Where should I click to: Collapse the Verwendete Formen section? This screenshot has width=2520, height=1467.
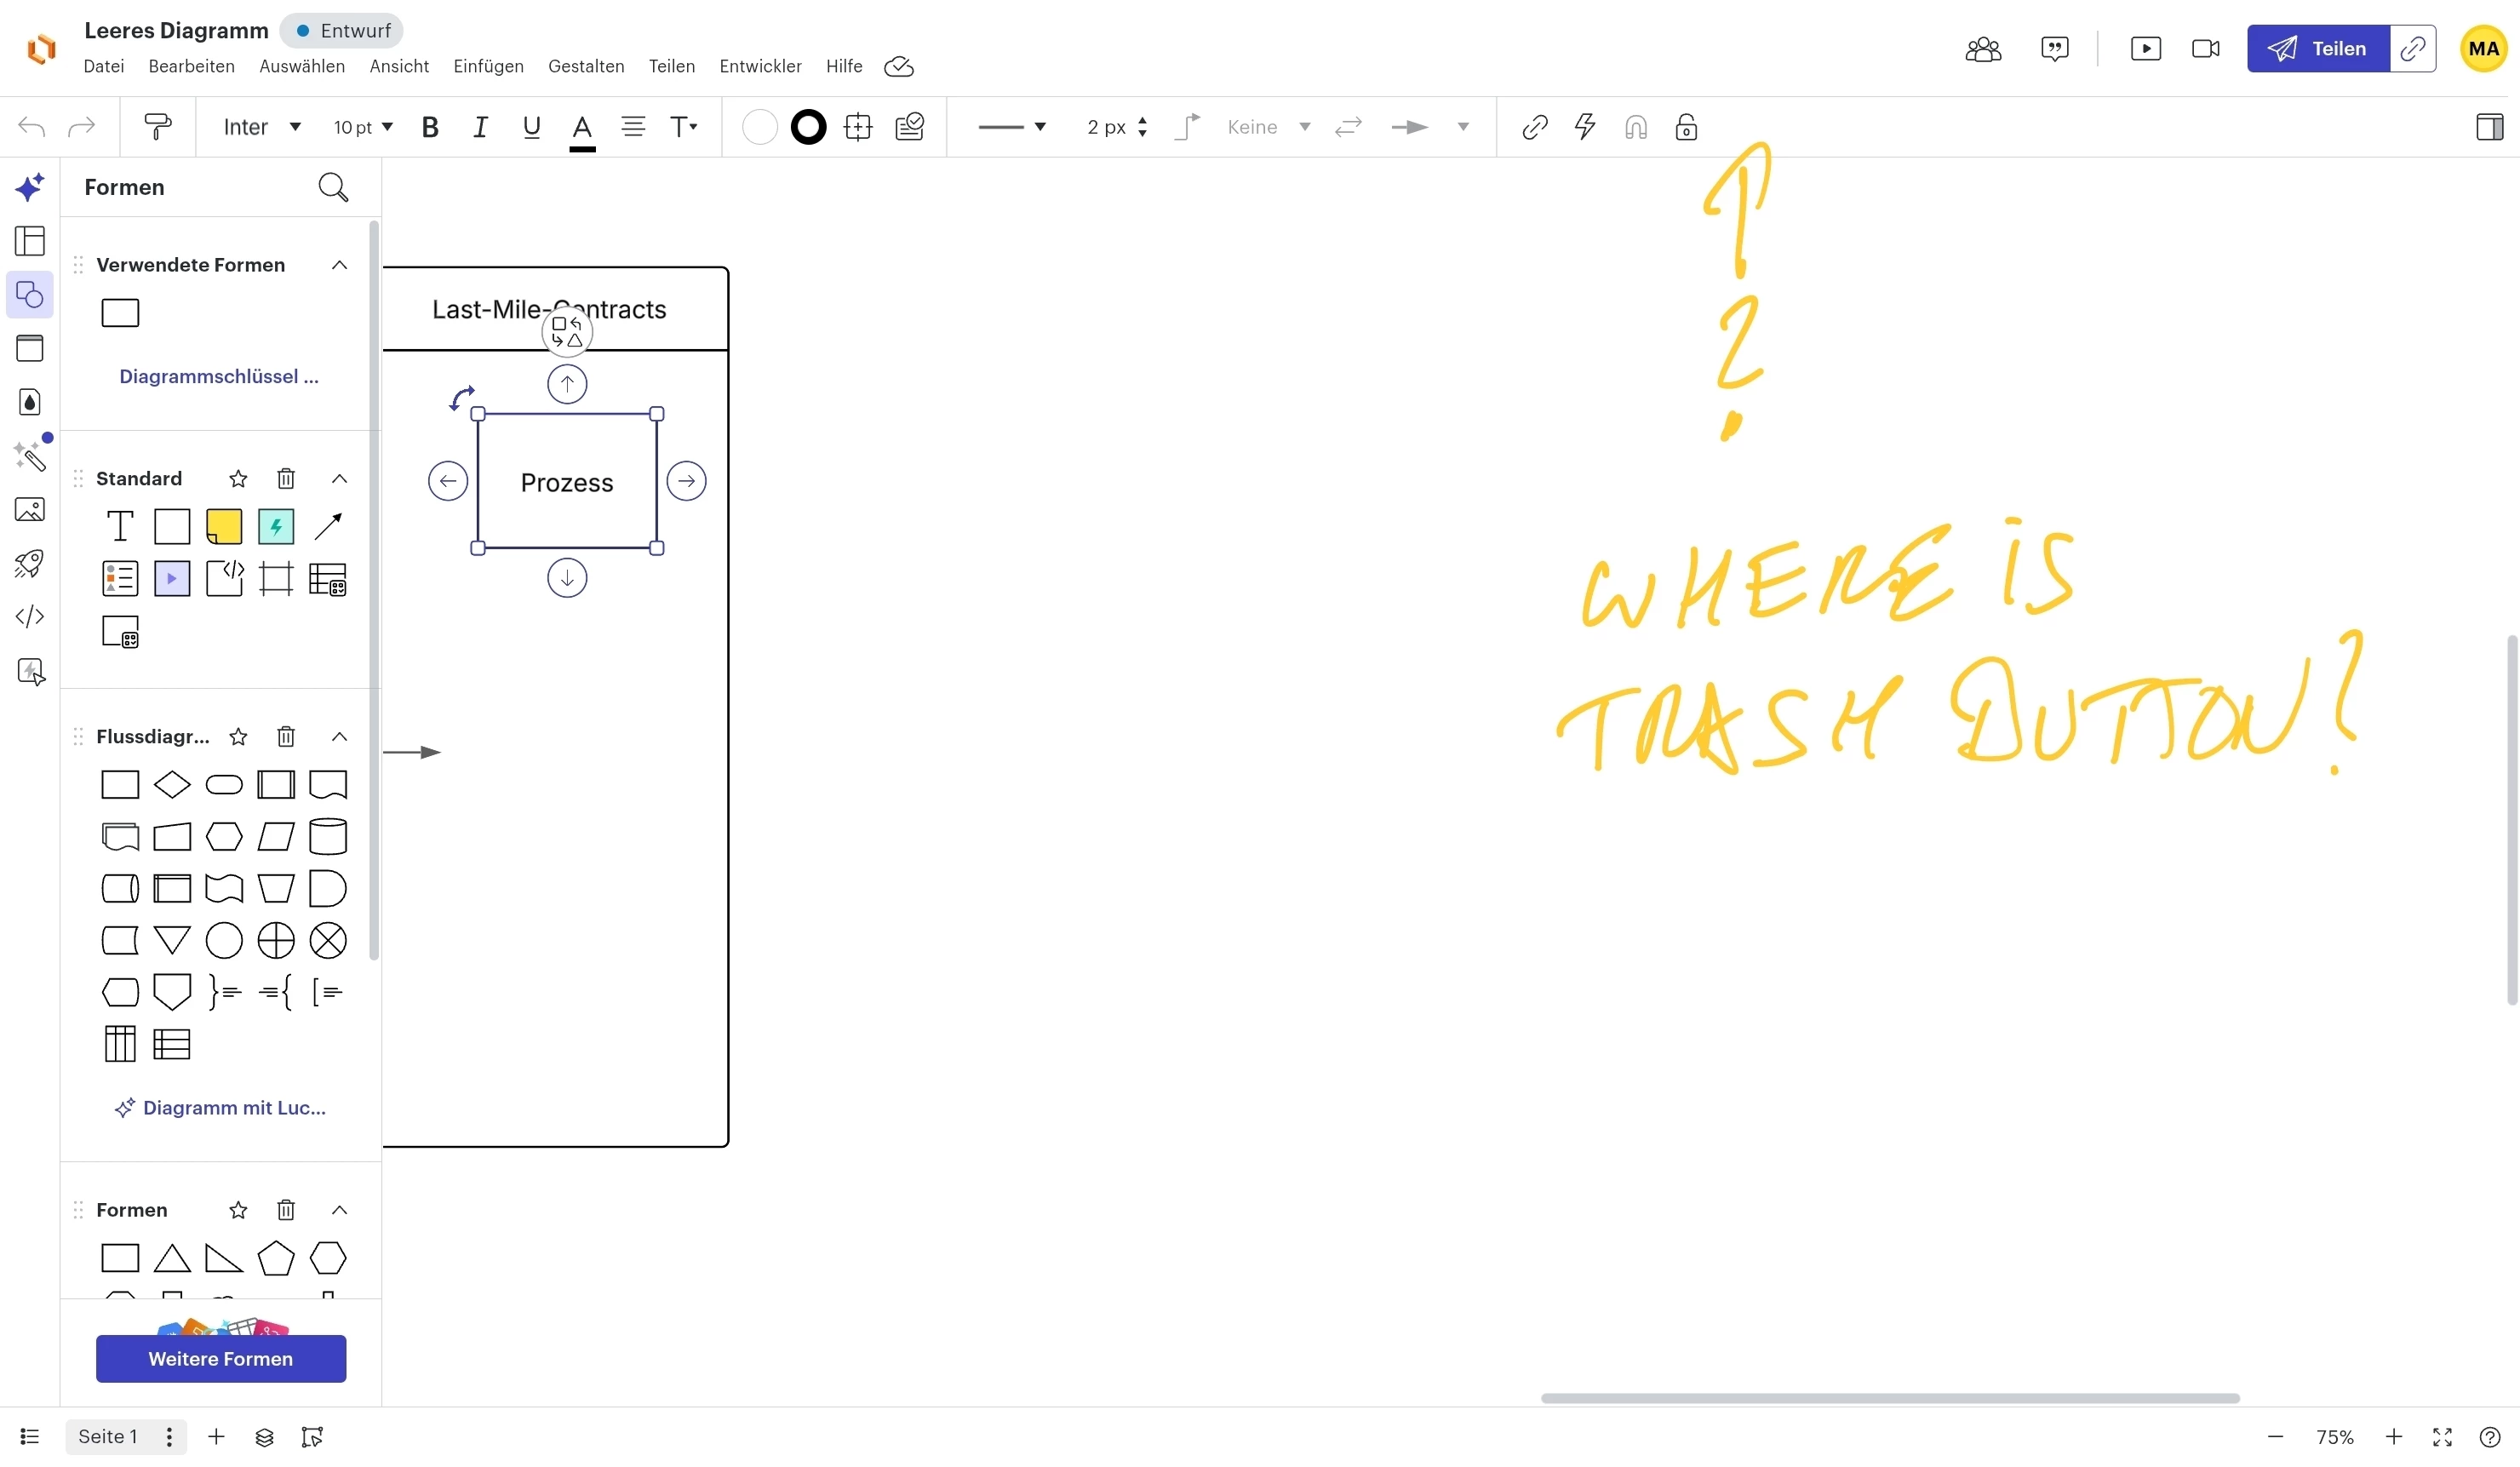coord(339,265)
